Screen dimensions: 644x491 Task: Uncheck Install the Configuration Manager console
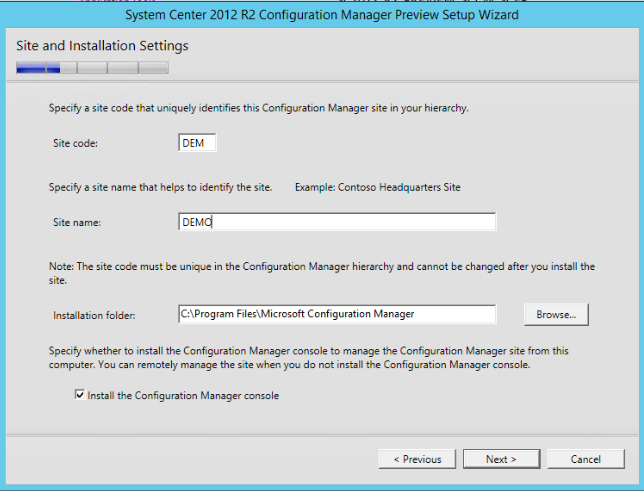[x=80, y=396]
